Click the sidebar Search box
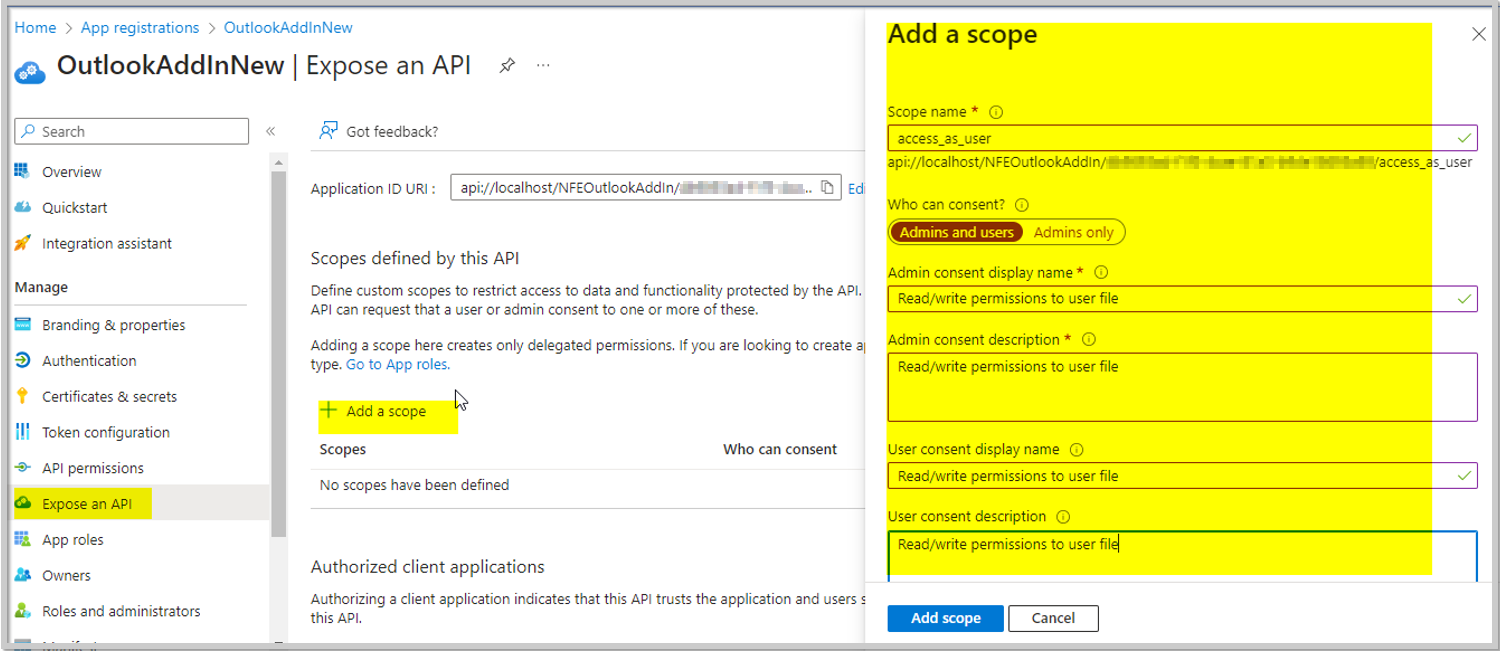This screenshot has width=1500, height=651. coord(132,131)
